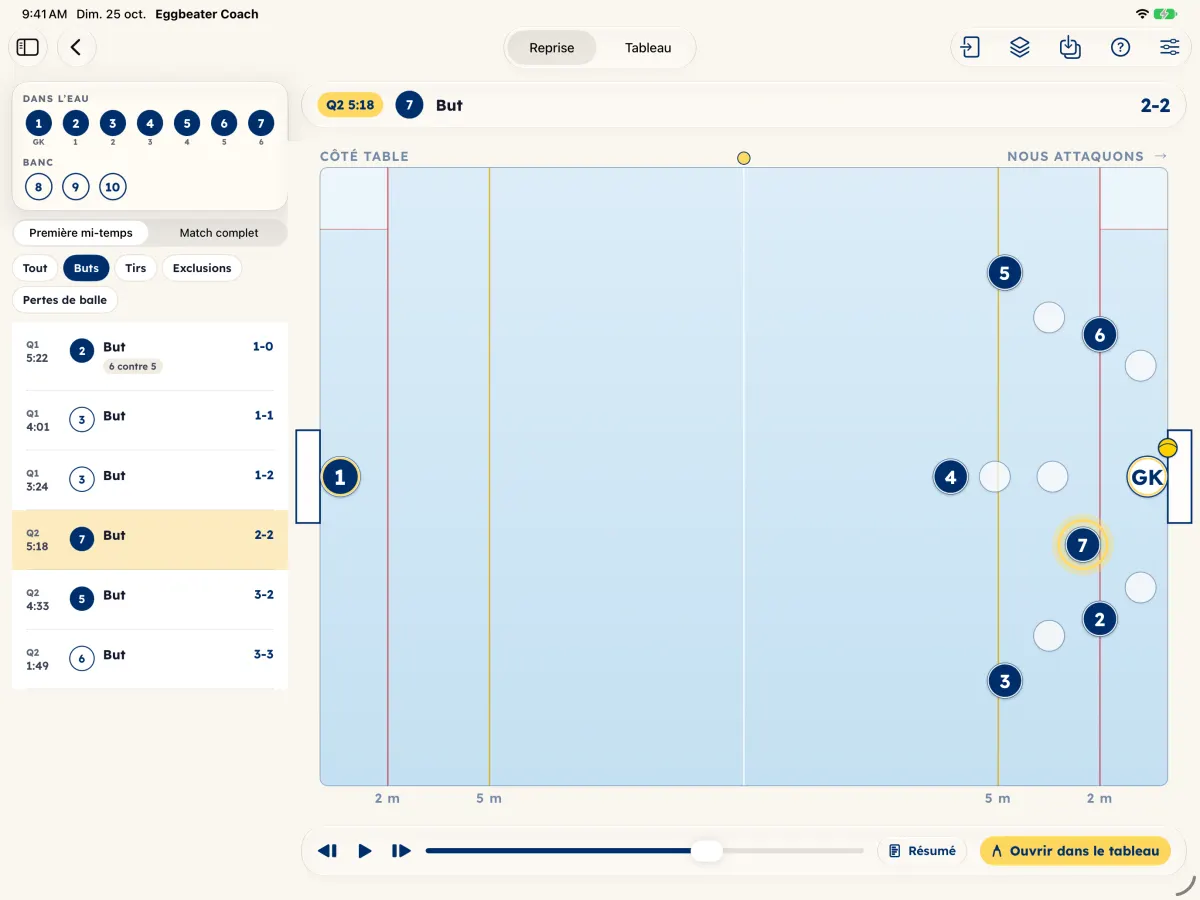Image resolution: width=1200 pixels, height=900 pixels.
Task: Select player 1 in the water roster
Action: (x=38, y=124)
